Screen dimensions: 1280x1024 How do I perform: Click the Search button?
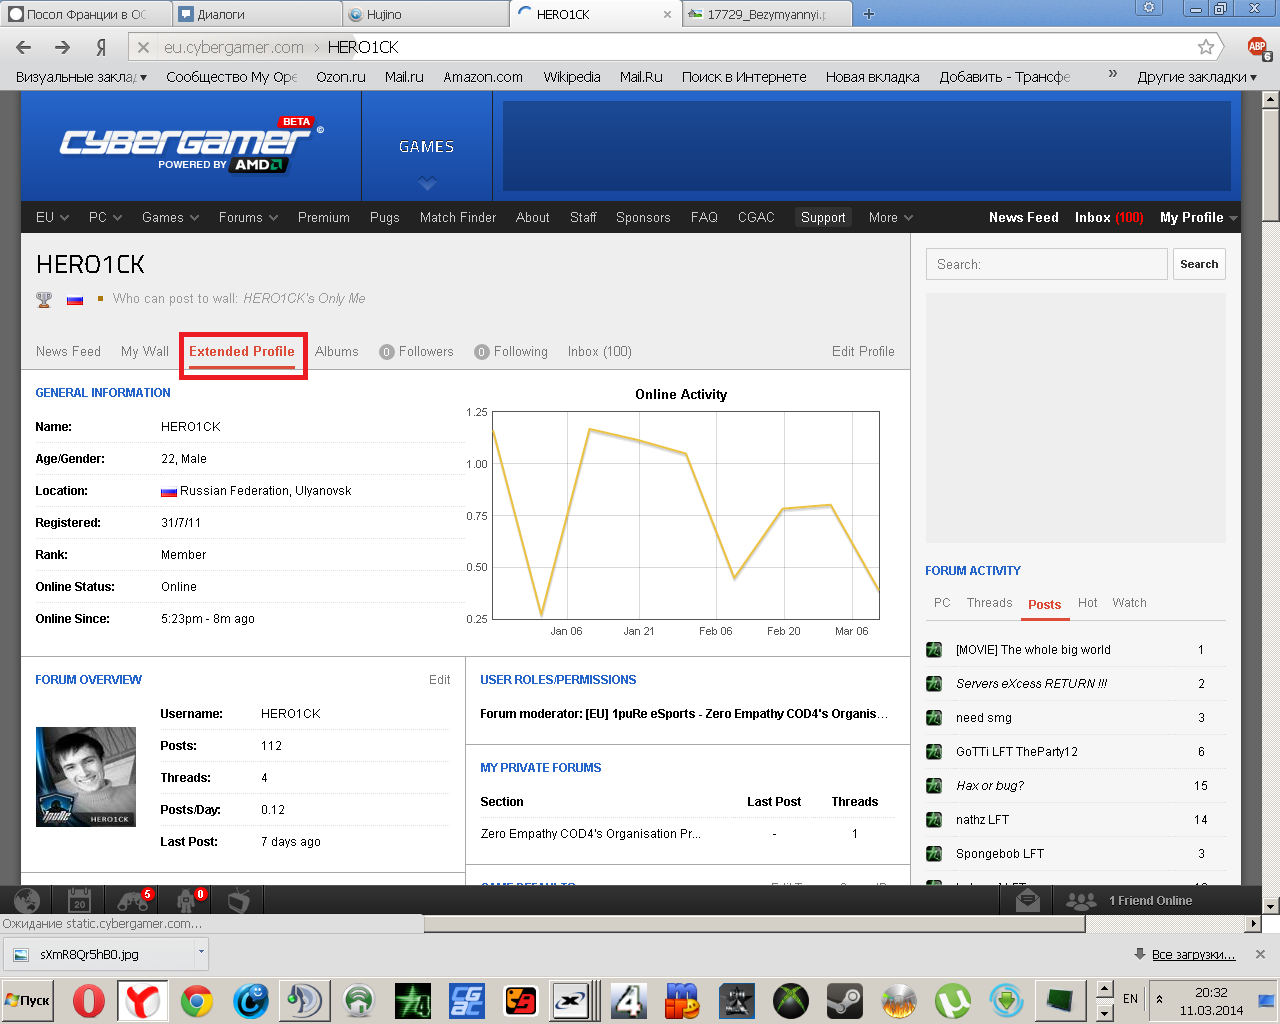point(1199,264)
